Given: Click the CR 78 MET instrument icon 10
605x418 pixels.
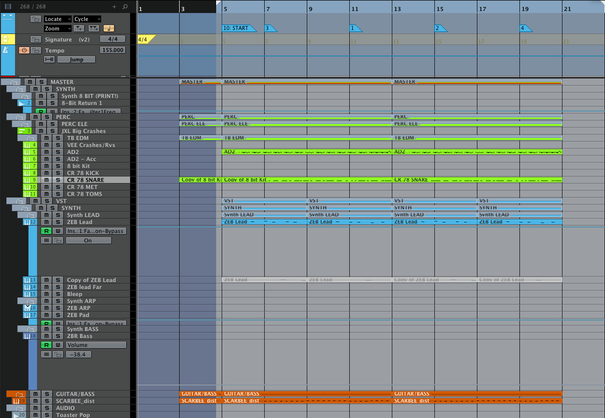Looking at the screenshot, I should (30, 187).
